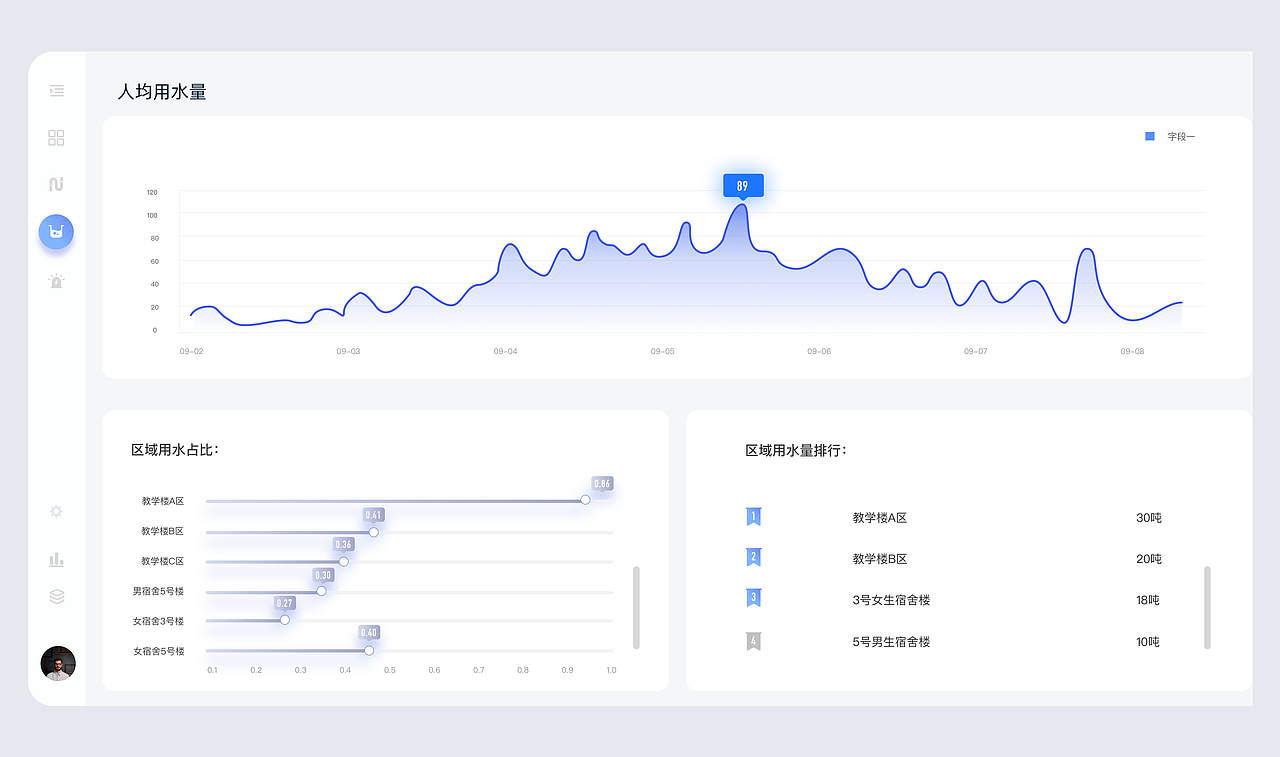Image resolution: width=1280 pixels, height=757 pixels.
Task: Click the user avatar photo
Action: tap(58, 663)
